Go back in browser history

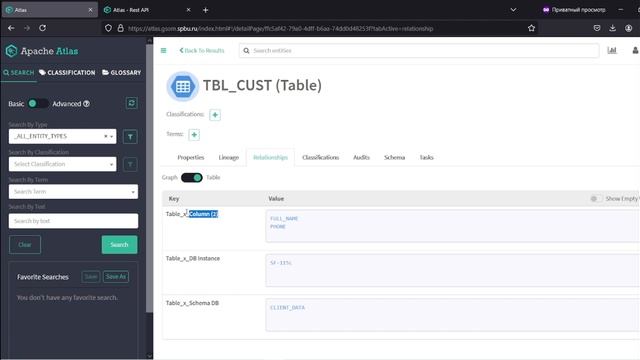11,28
